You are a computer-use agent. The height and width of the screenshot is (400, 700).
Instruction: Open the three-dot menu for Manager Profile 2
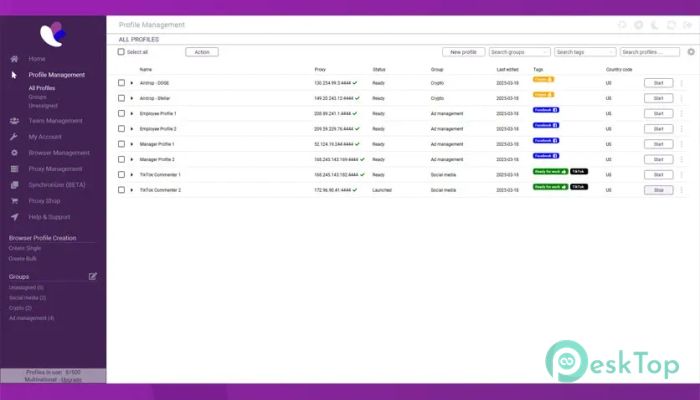click(x=682, y=159)
